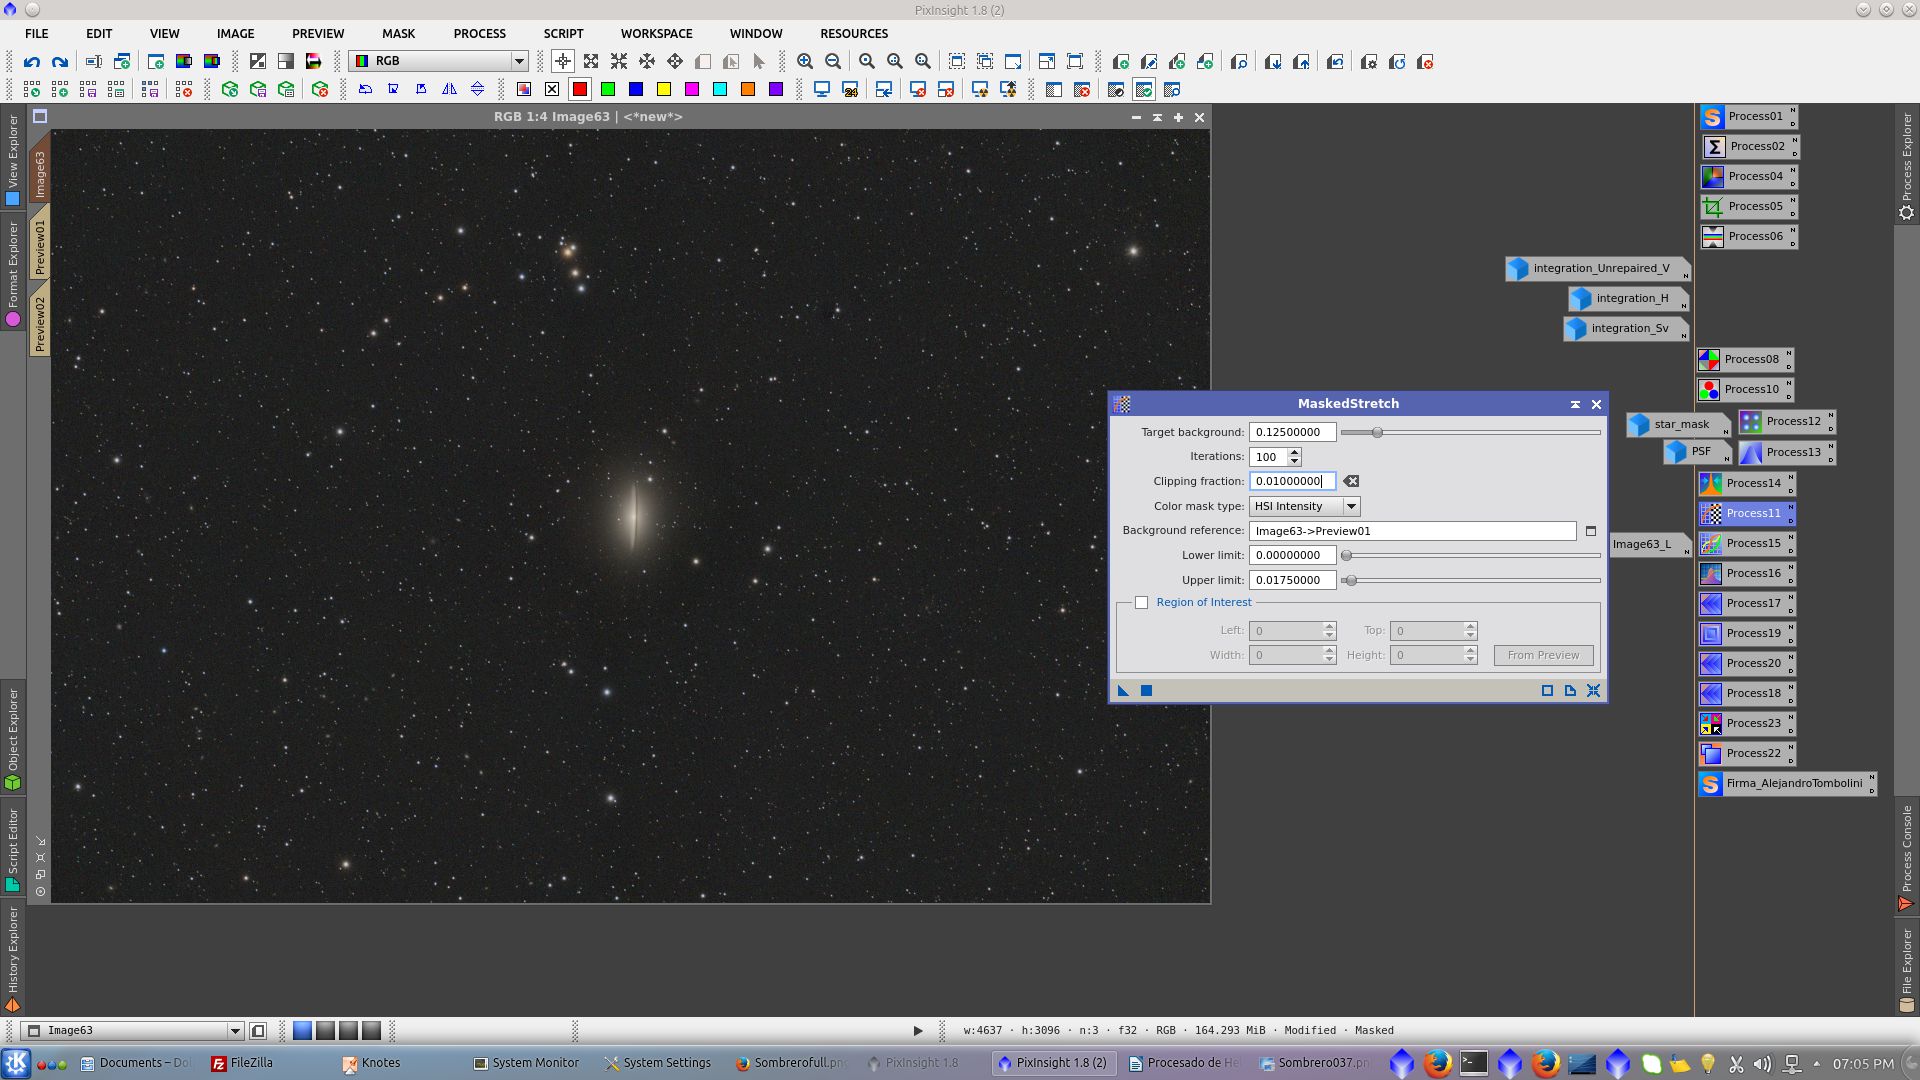Click the cyan mask color swatch
Screen dimensions: 1920x1080
tap(719, 90)
